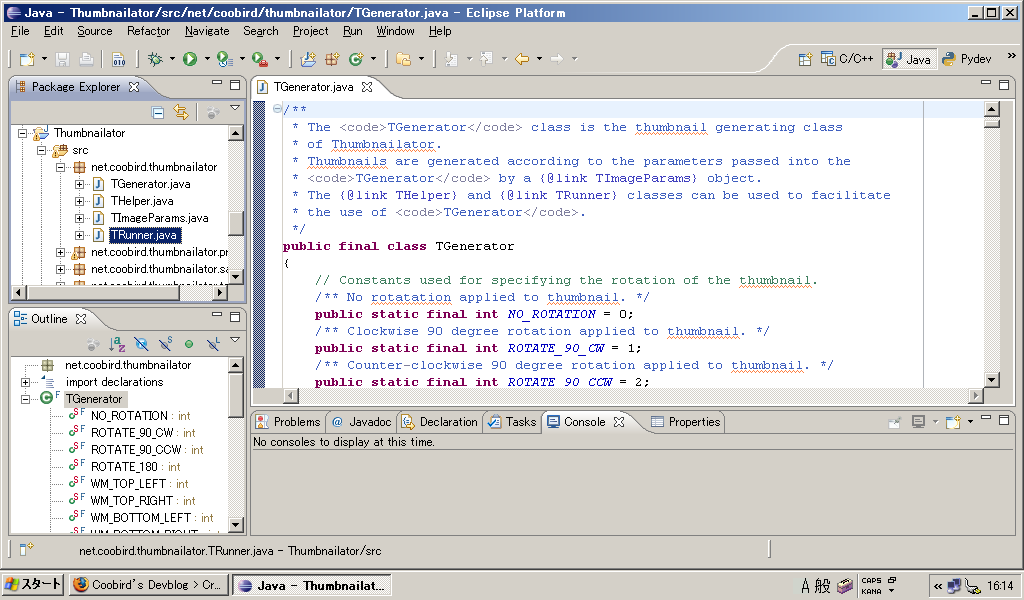Switch to the Javadoc tab

click(361, 422)
